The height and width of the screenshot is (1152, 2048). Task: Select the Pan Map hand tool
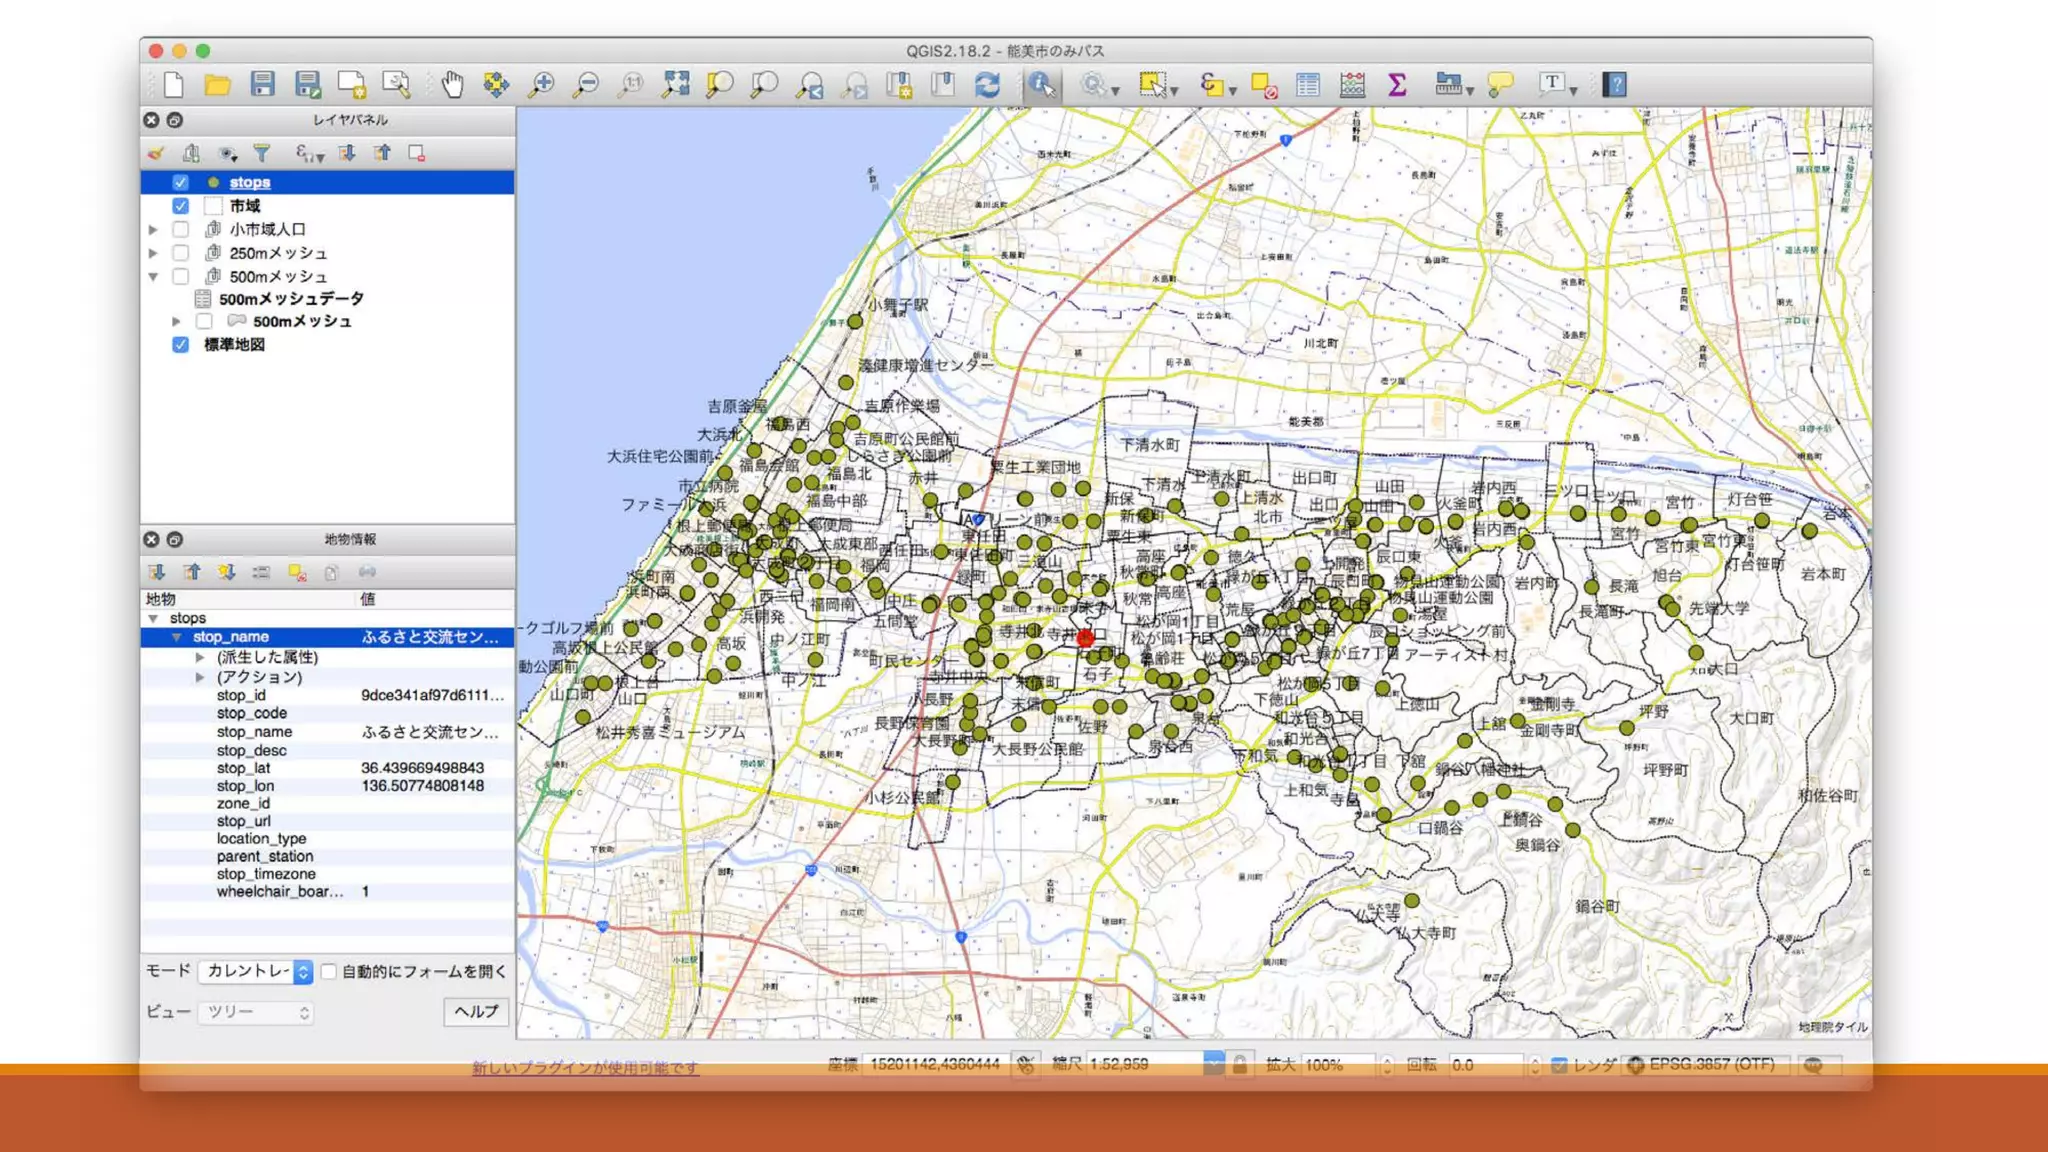click(x=452, y=85)
